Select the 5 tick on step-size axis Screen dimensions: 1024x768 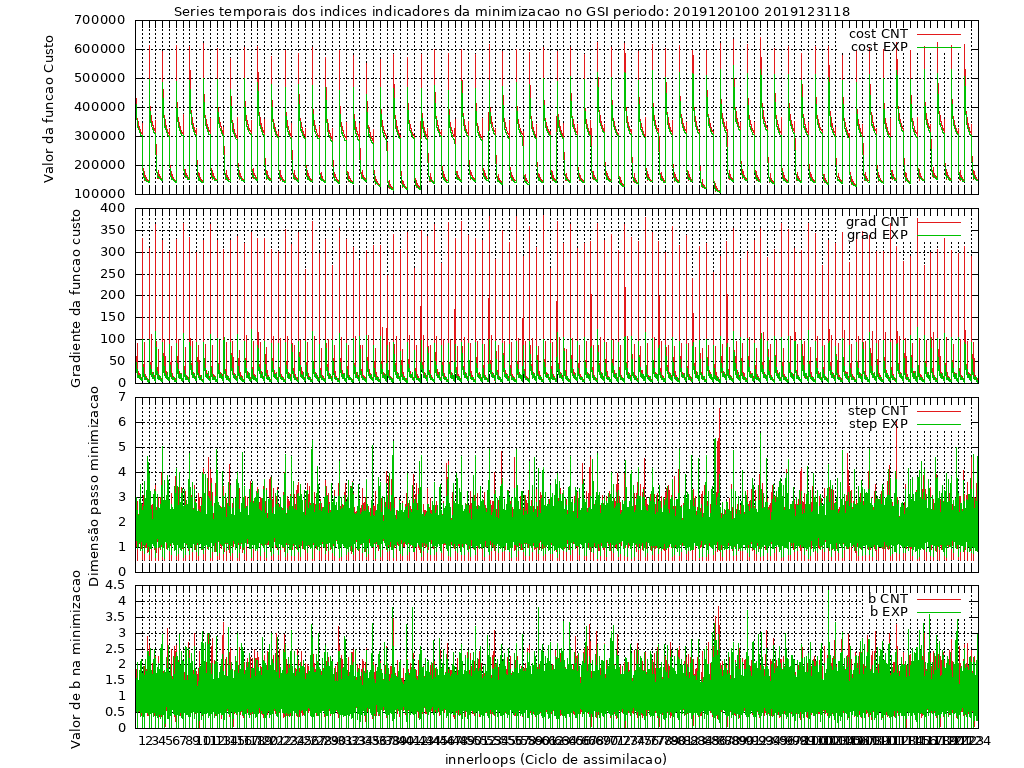[x=121, y=447]
